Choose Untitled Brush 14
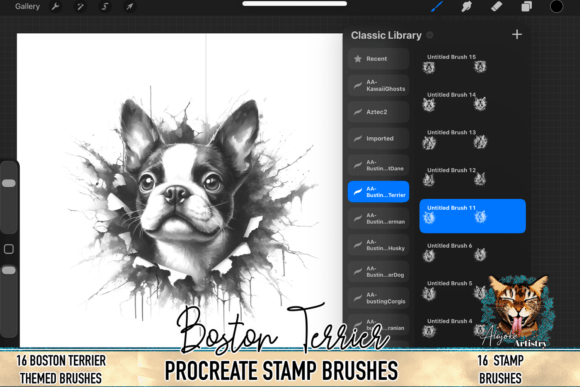The width and height of the screenshot is (580, 387). (x=472, y=102)
